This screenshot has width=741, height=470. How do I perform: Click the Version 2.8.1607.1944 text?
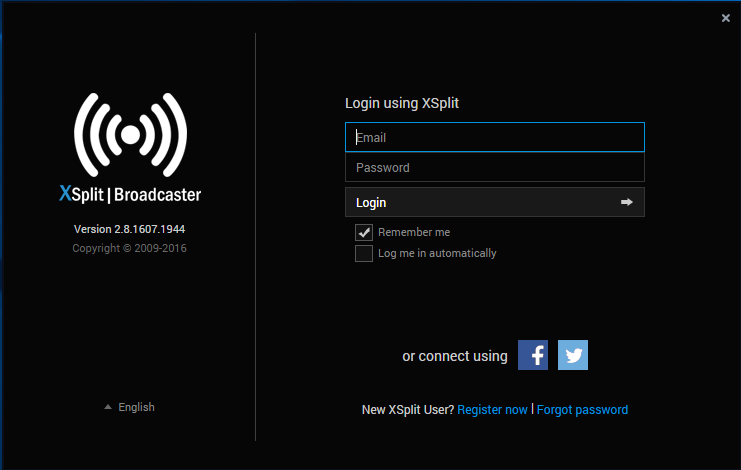point(129,229)
